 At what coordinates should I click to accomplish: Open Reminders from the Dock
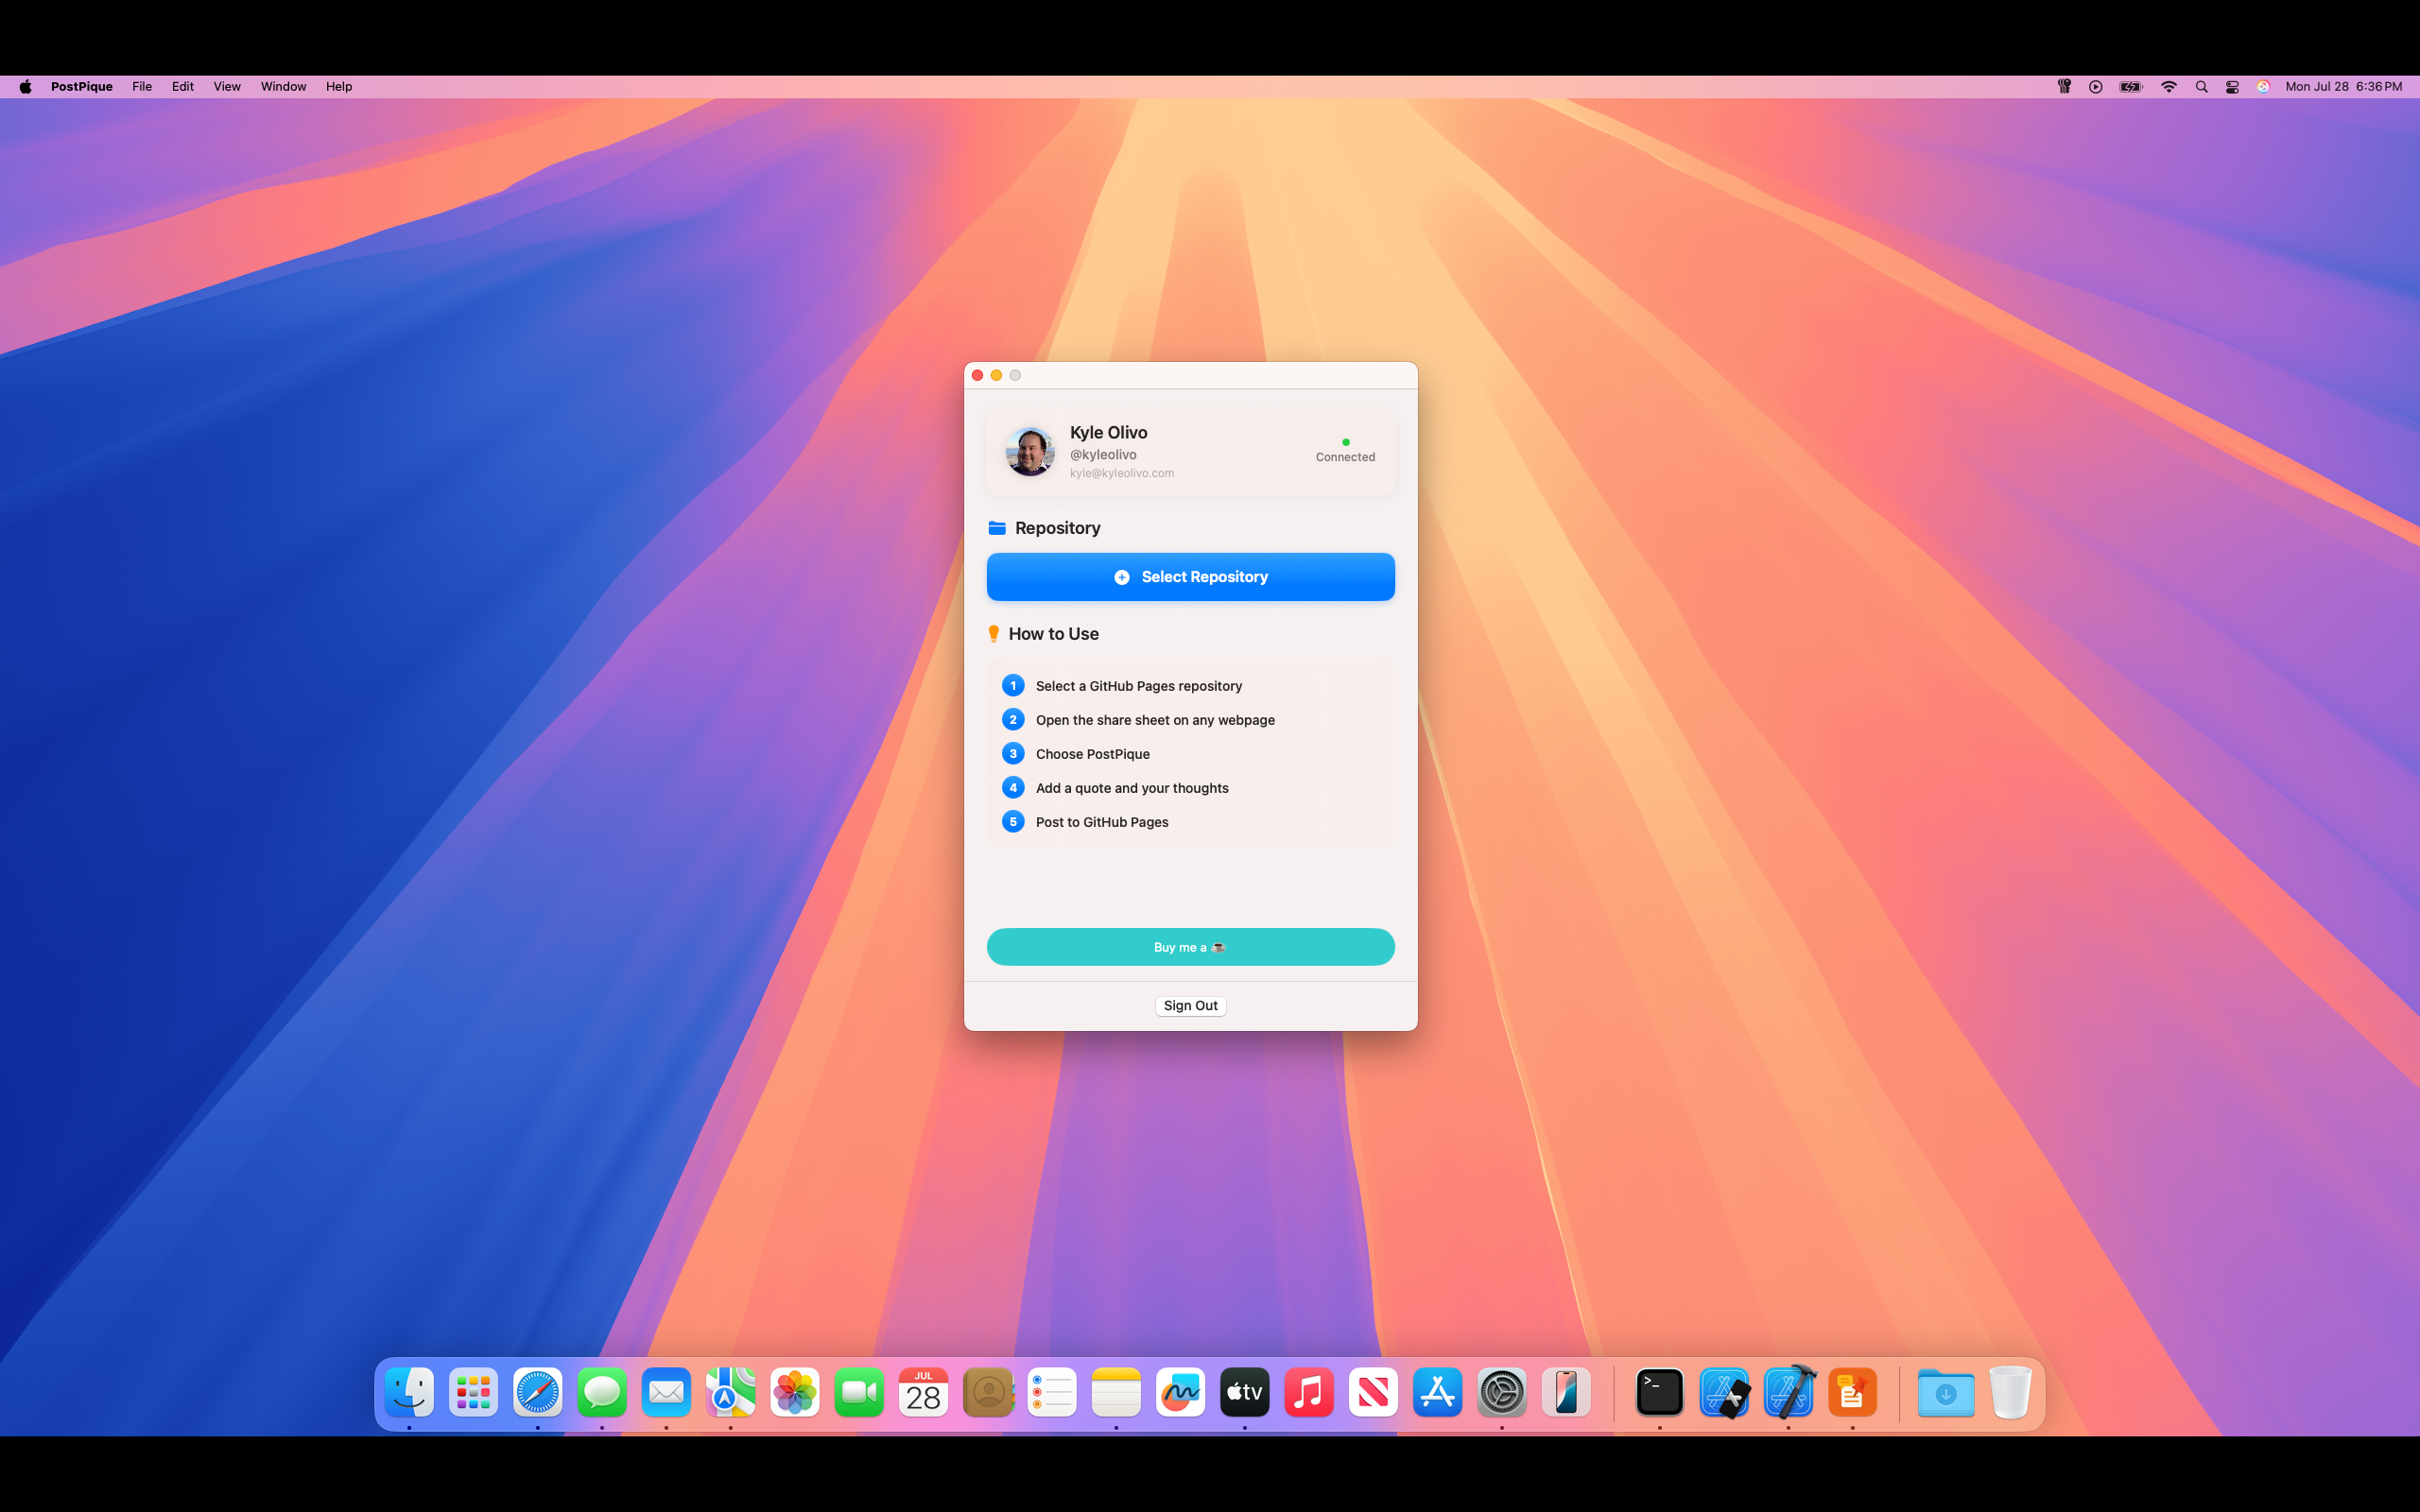click(1052, 1392)
